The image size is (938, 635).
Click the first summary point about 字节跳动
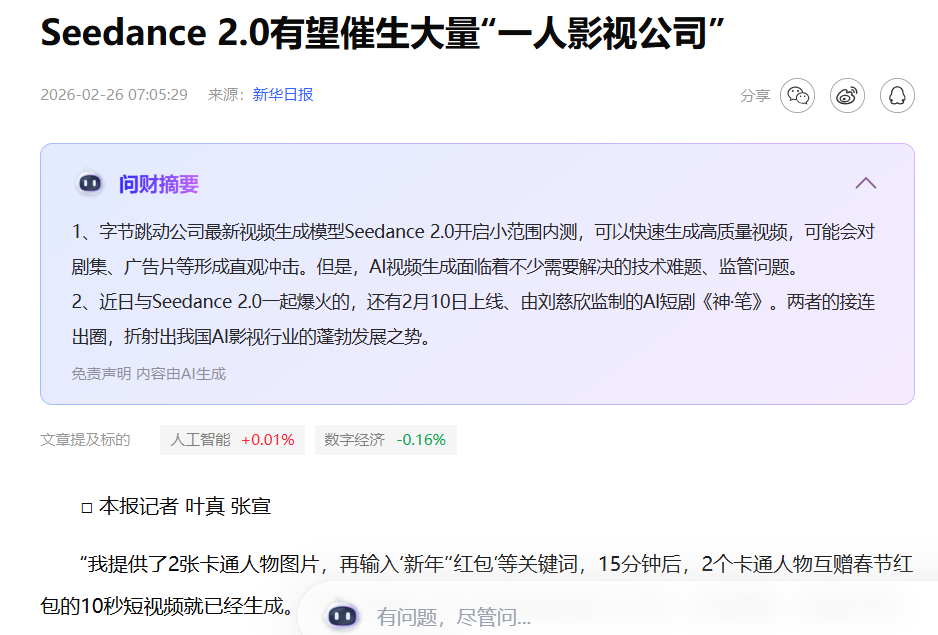tap(473, 250)
